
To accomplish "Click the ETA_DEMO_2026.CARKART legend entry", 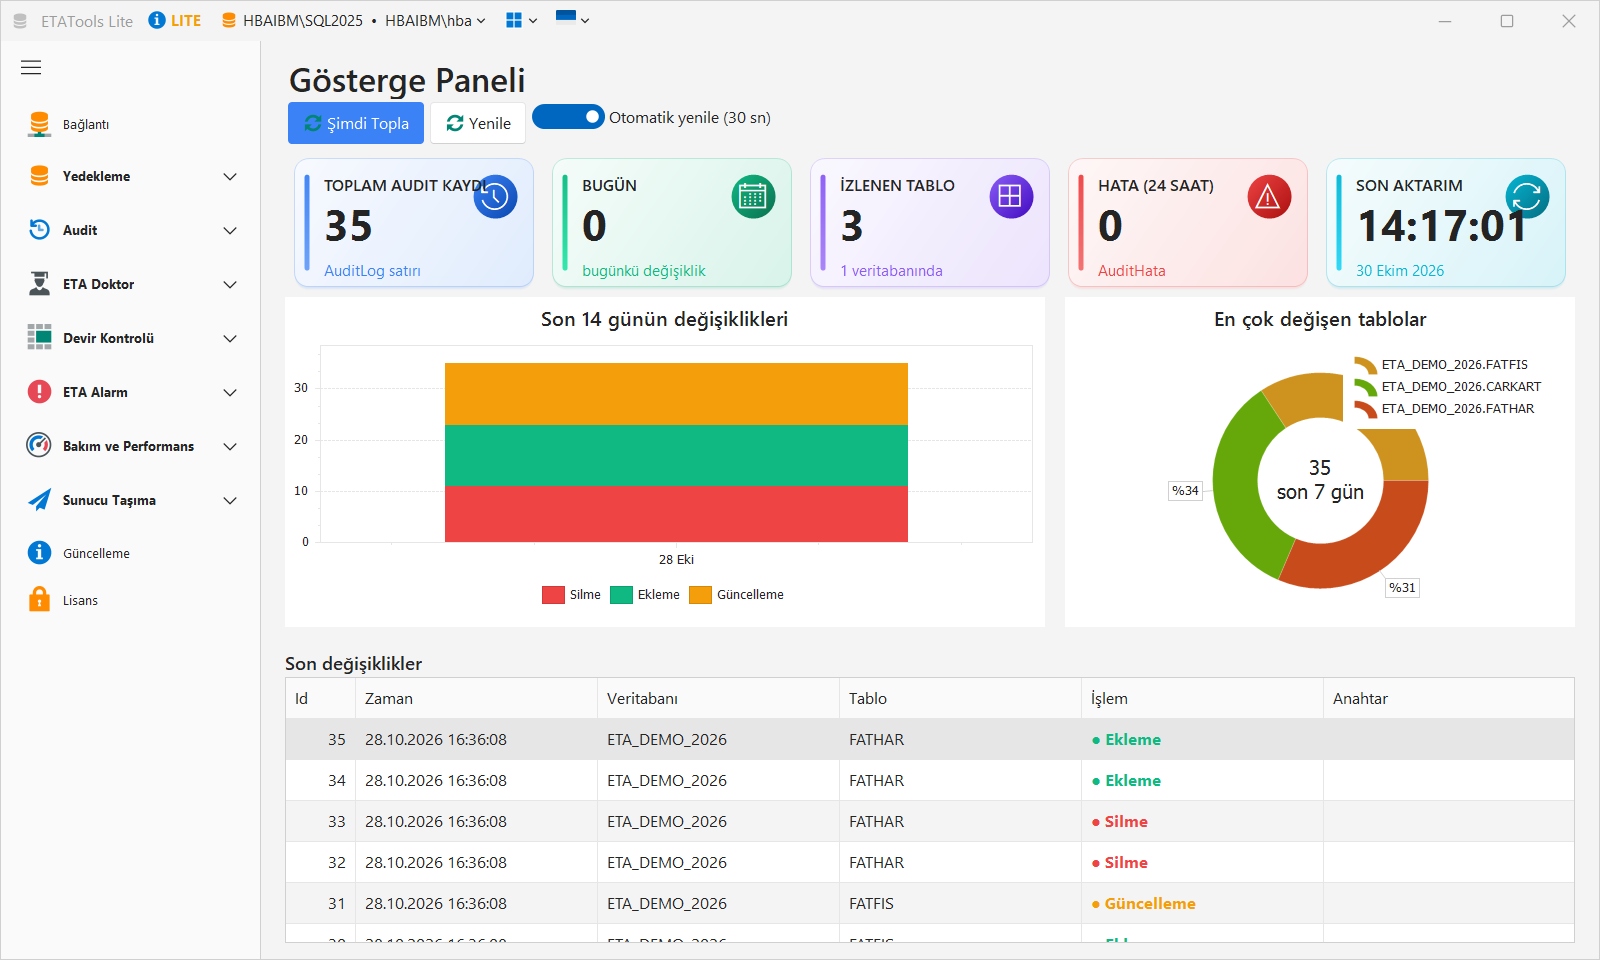I will [x=1448, y=387].
